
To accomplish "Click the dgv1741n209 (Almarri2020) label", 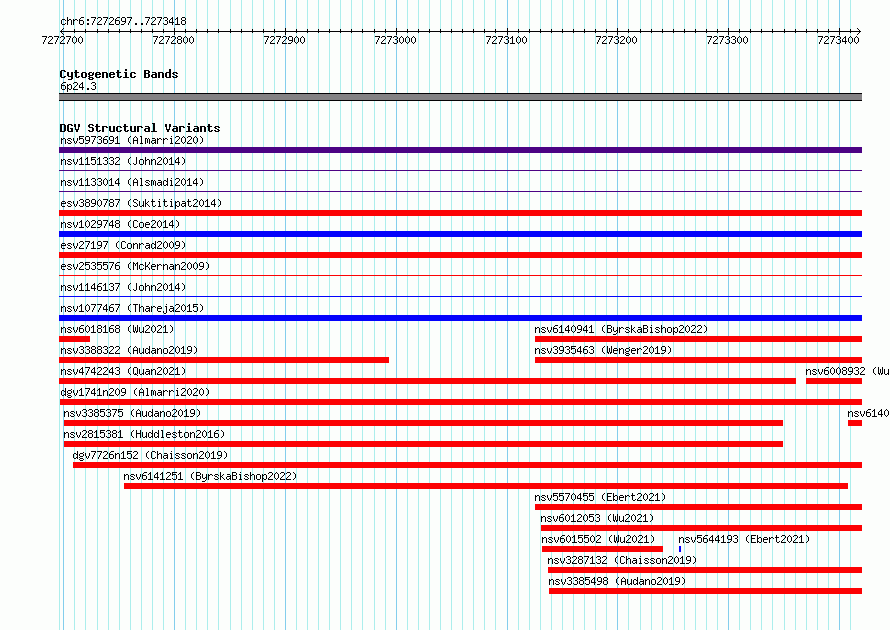I will pyautogui.click(x=135, y=392).
